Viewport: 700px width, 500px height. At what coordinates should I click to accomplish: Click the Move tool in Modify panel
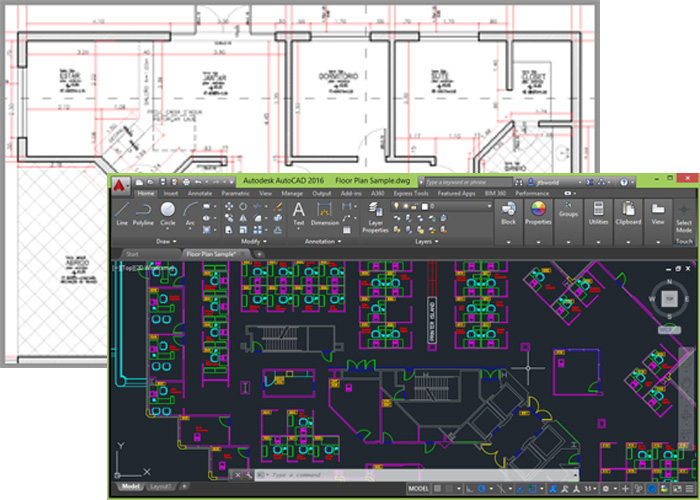pyautogui.click(x=229, y=206)
